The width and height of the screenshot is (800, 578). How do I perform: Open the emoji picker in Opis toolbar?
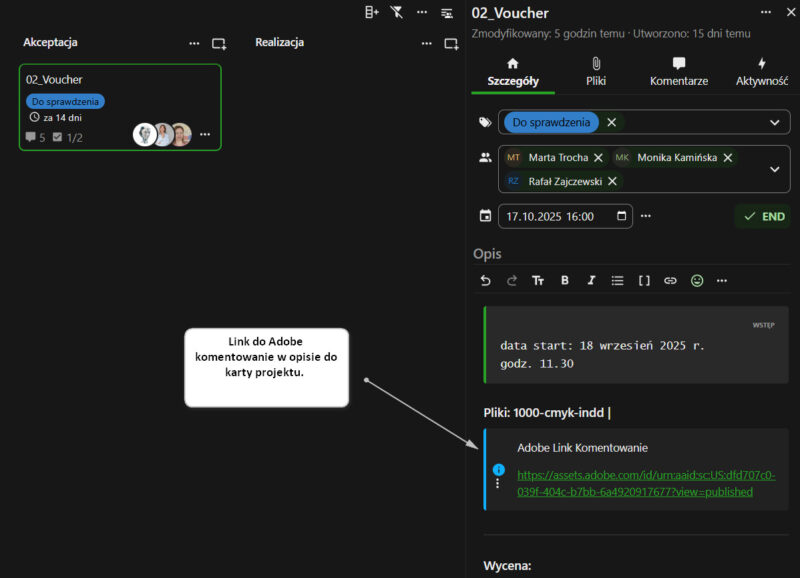click(697, 281)
